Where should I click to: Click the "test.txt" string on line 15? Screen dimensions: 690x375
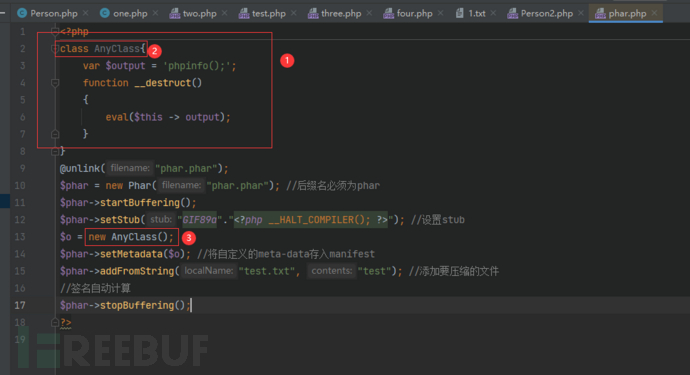pyautogui.click(x=266, y=271)
